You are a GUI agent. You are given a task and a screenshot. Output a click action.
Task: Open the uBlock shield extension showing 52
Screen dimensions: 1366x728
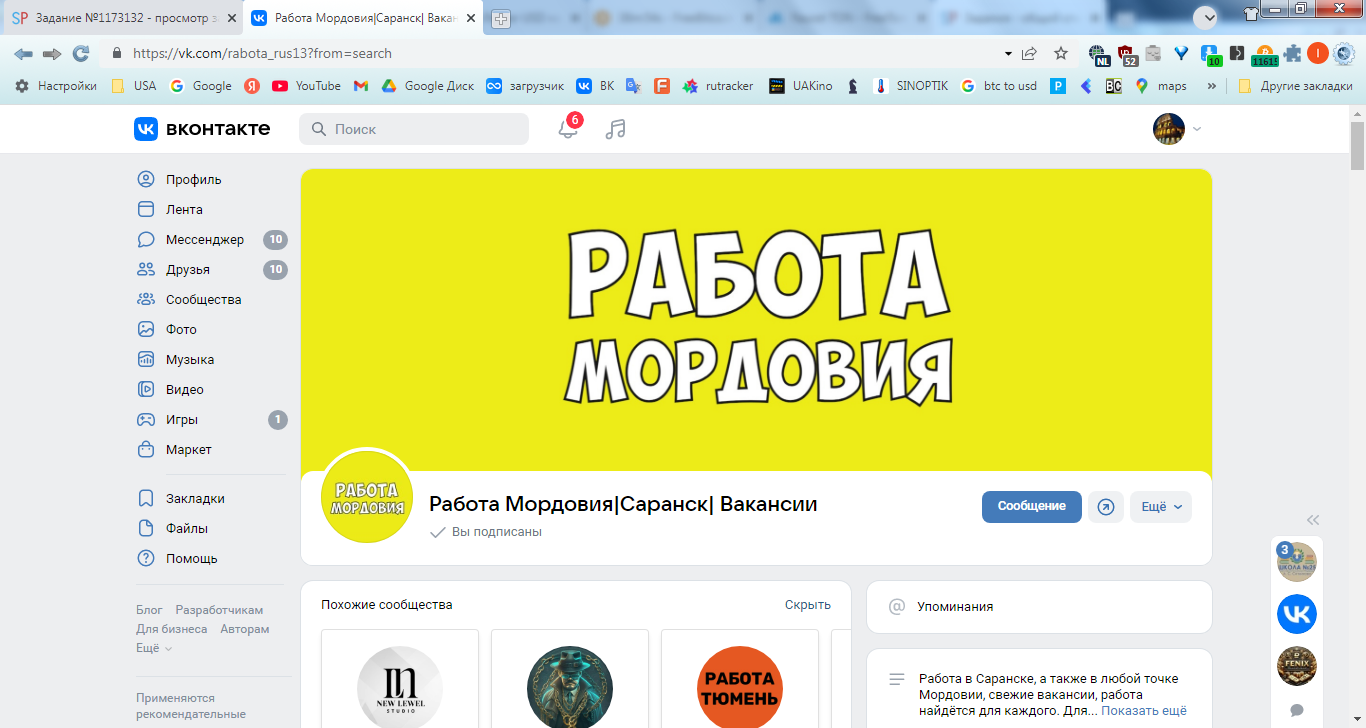(1127, 55)
